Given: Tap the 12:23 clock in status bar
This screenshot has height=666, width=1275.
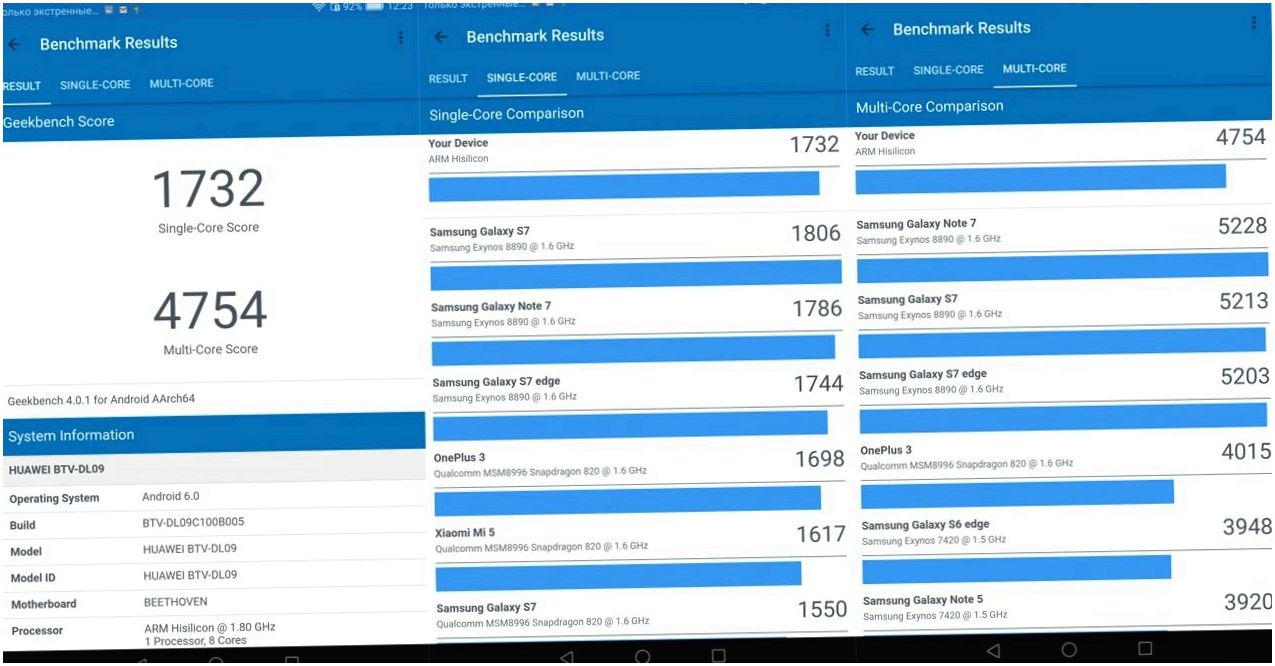Looking at the screenshot, I should (x=400, y=6).
